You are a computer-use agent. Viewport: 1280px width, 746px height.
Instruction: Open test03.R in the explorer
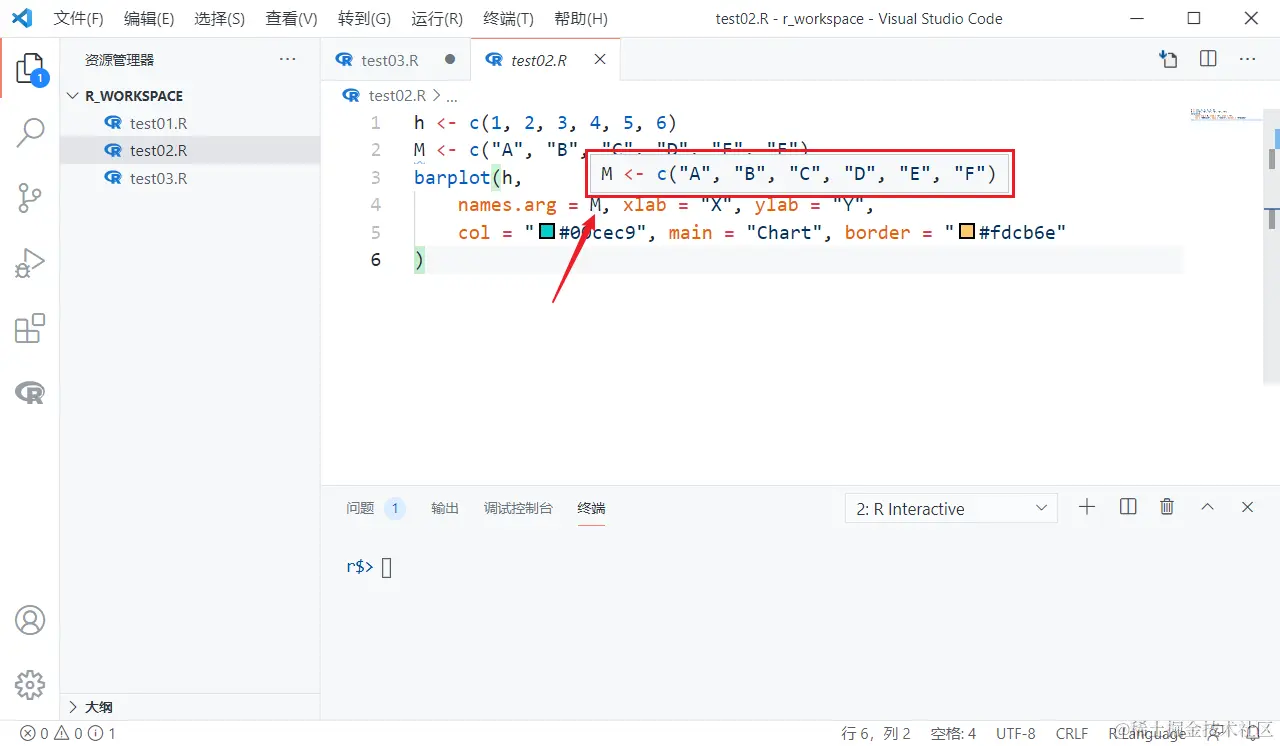point(190,178)
